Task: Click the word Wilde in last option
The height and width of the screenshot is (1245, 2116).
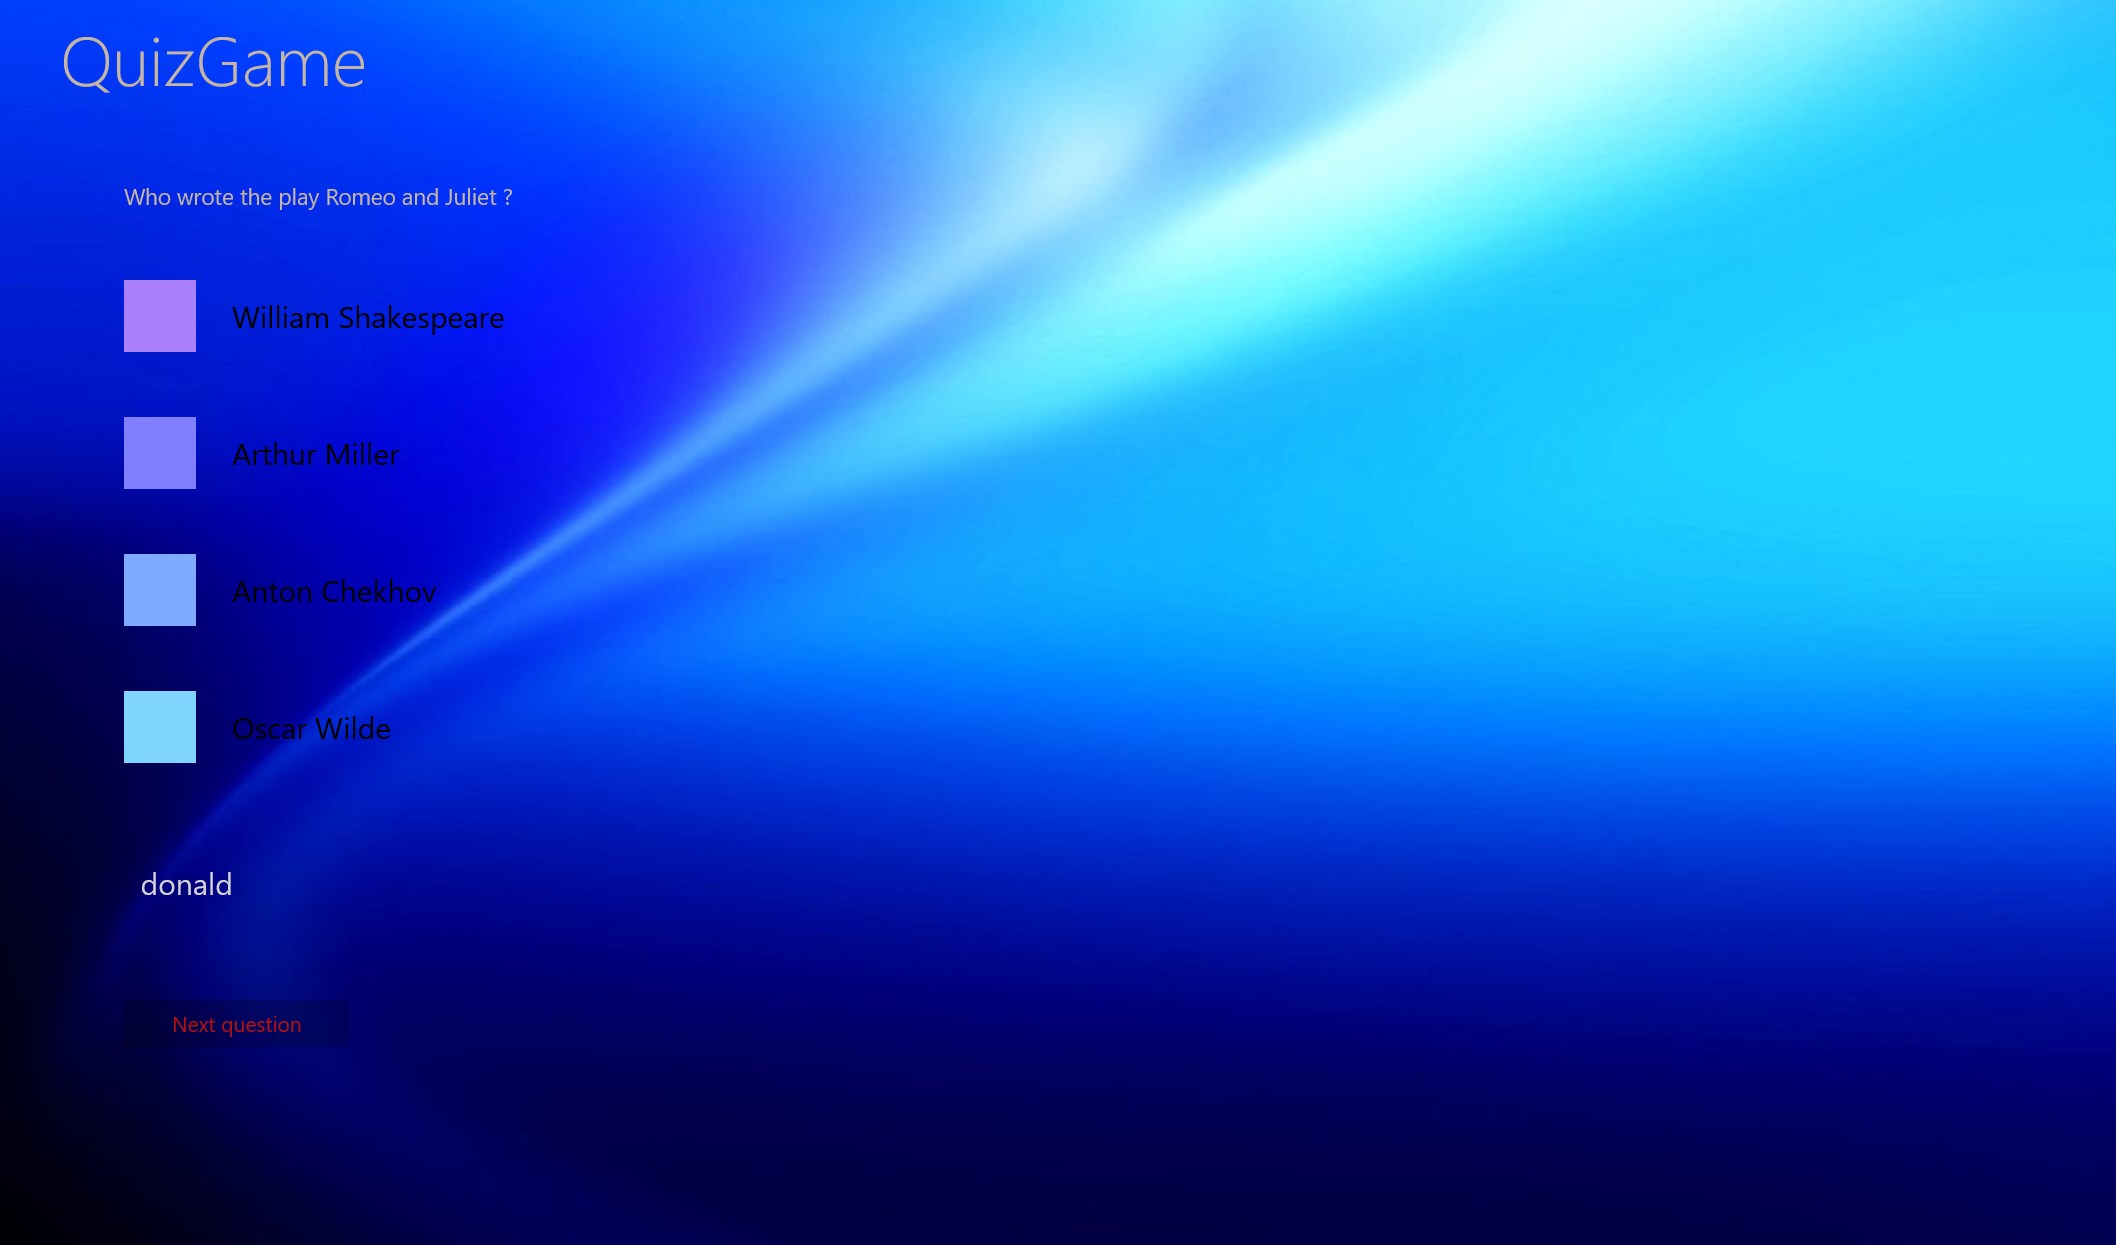Action: tap(352, 729)
